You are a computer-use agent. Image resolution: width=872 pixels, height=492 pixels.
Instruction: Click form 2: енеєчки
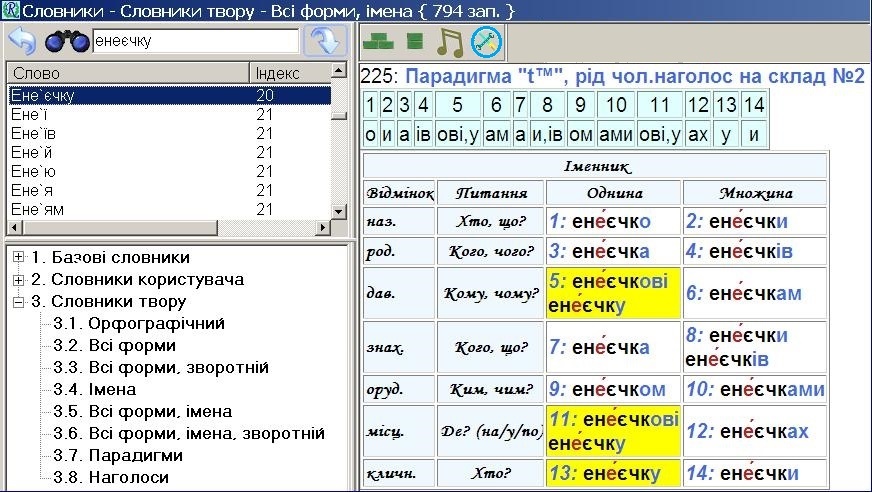(x=755, y=221)
